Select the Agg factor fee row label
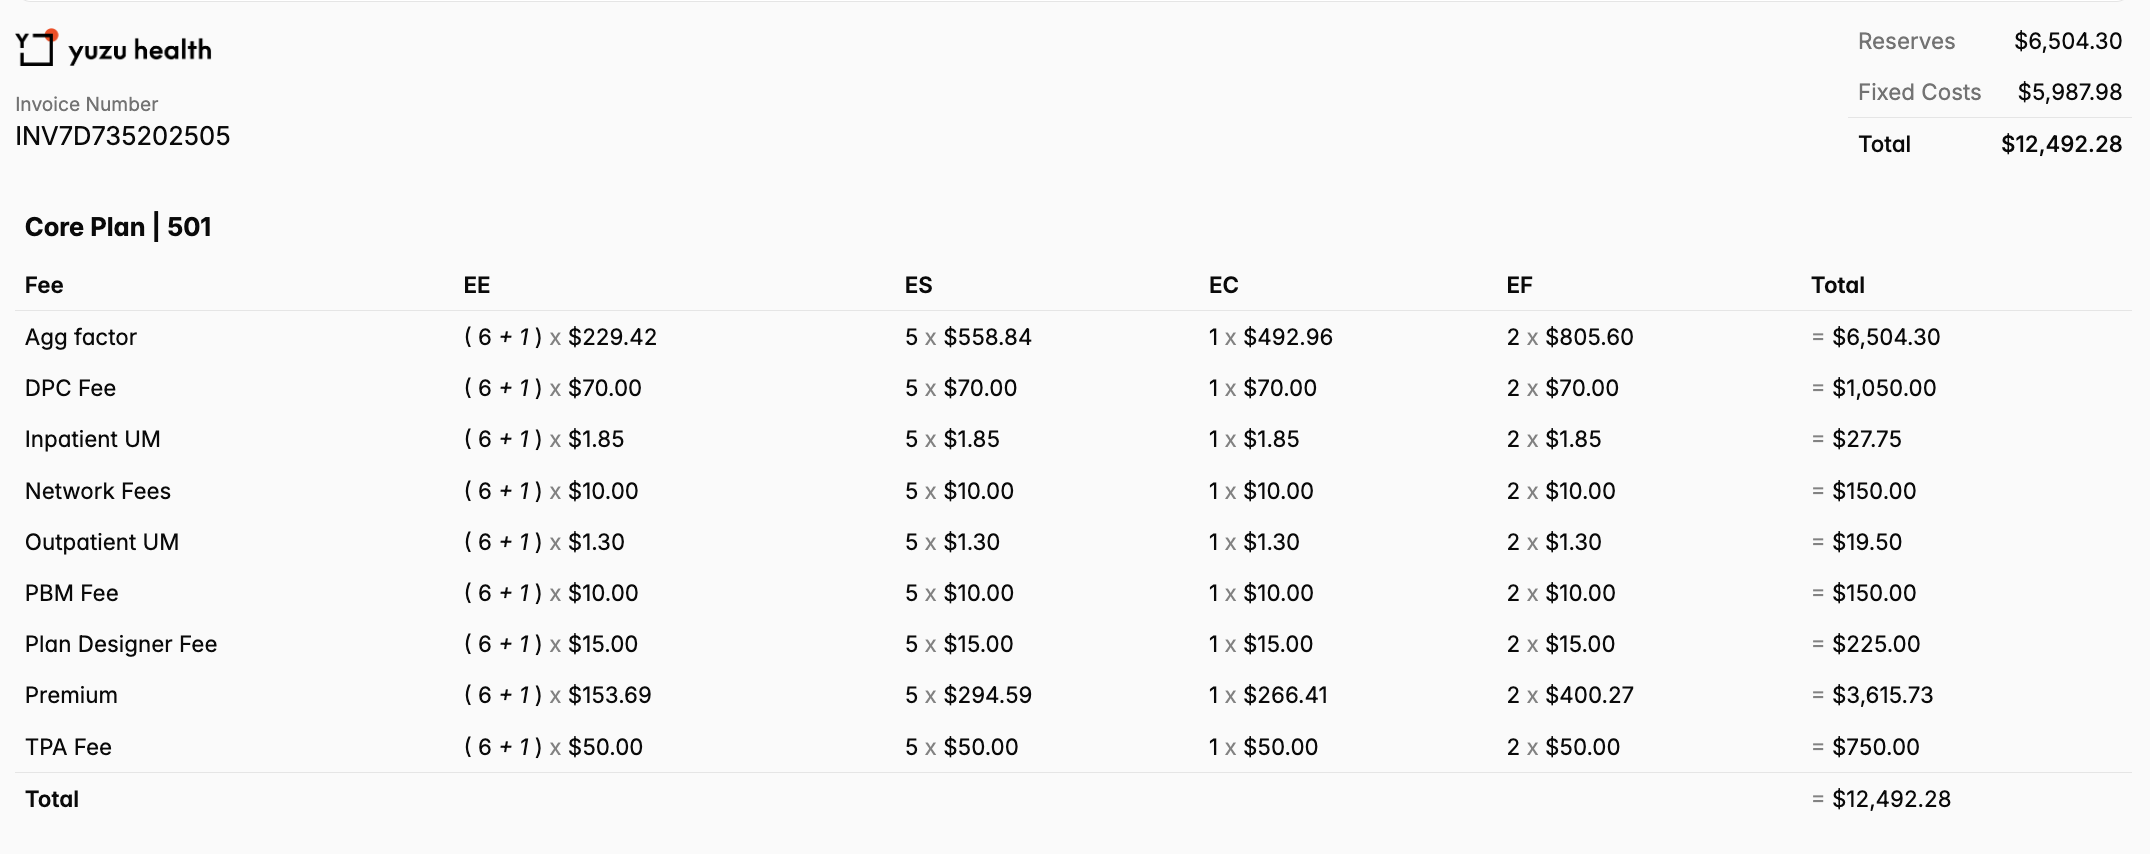 (x=81, y=337)
